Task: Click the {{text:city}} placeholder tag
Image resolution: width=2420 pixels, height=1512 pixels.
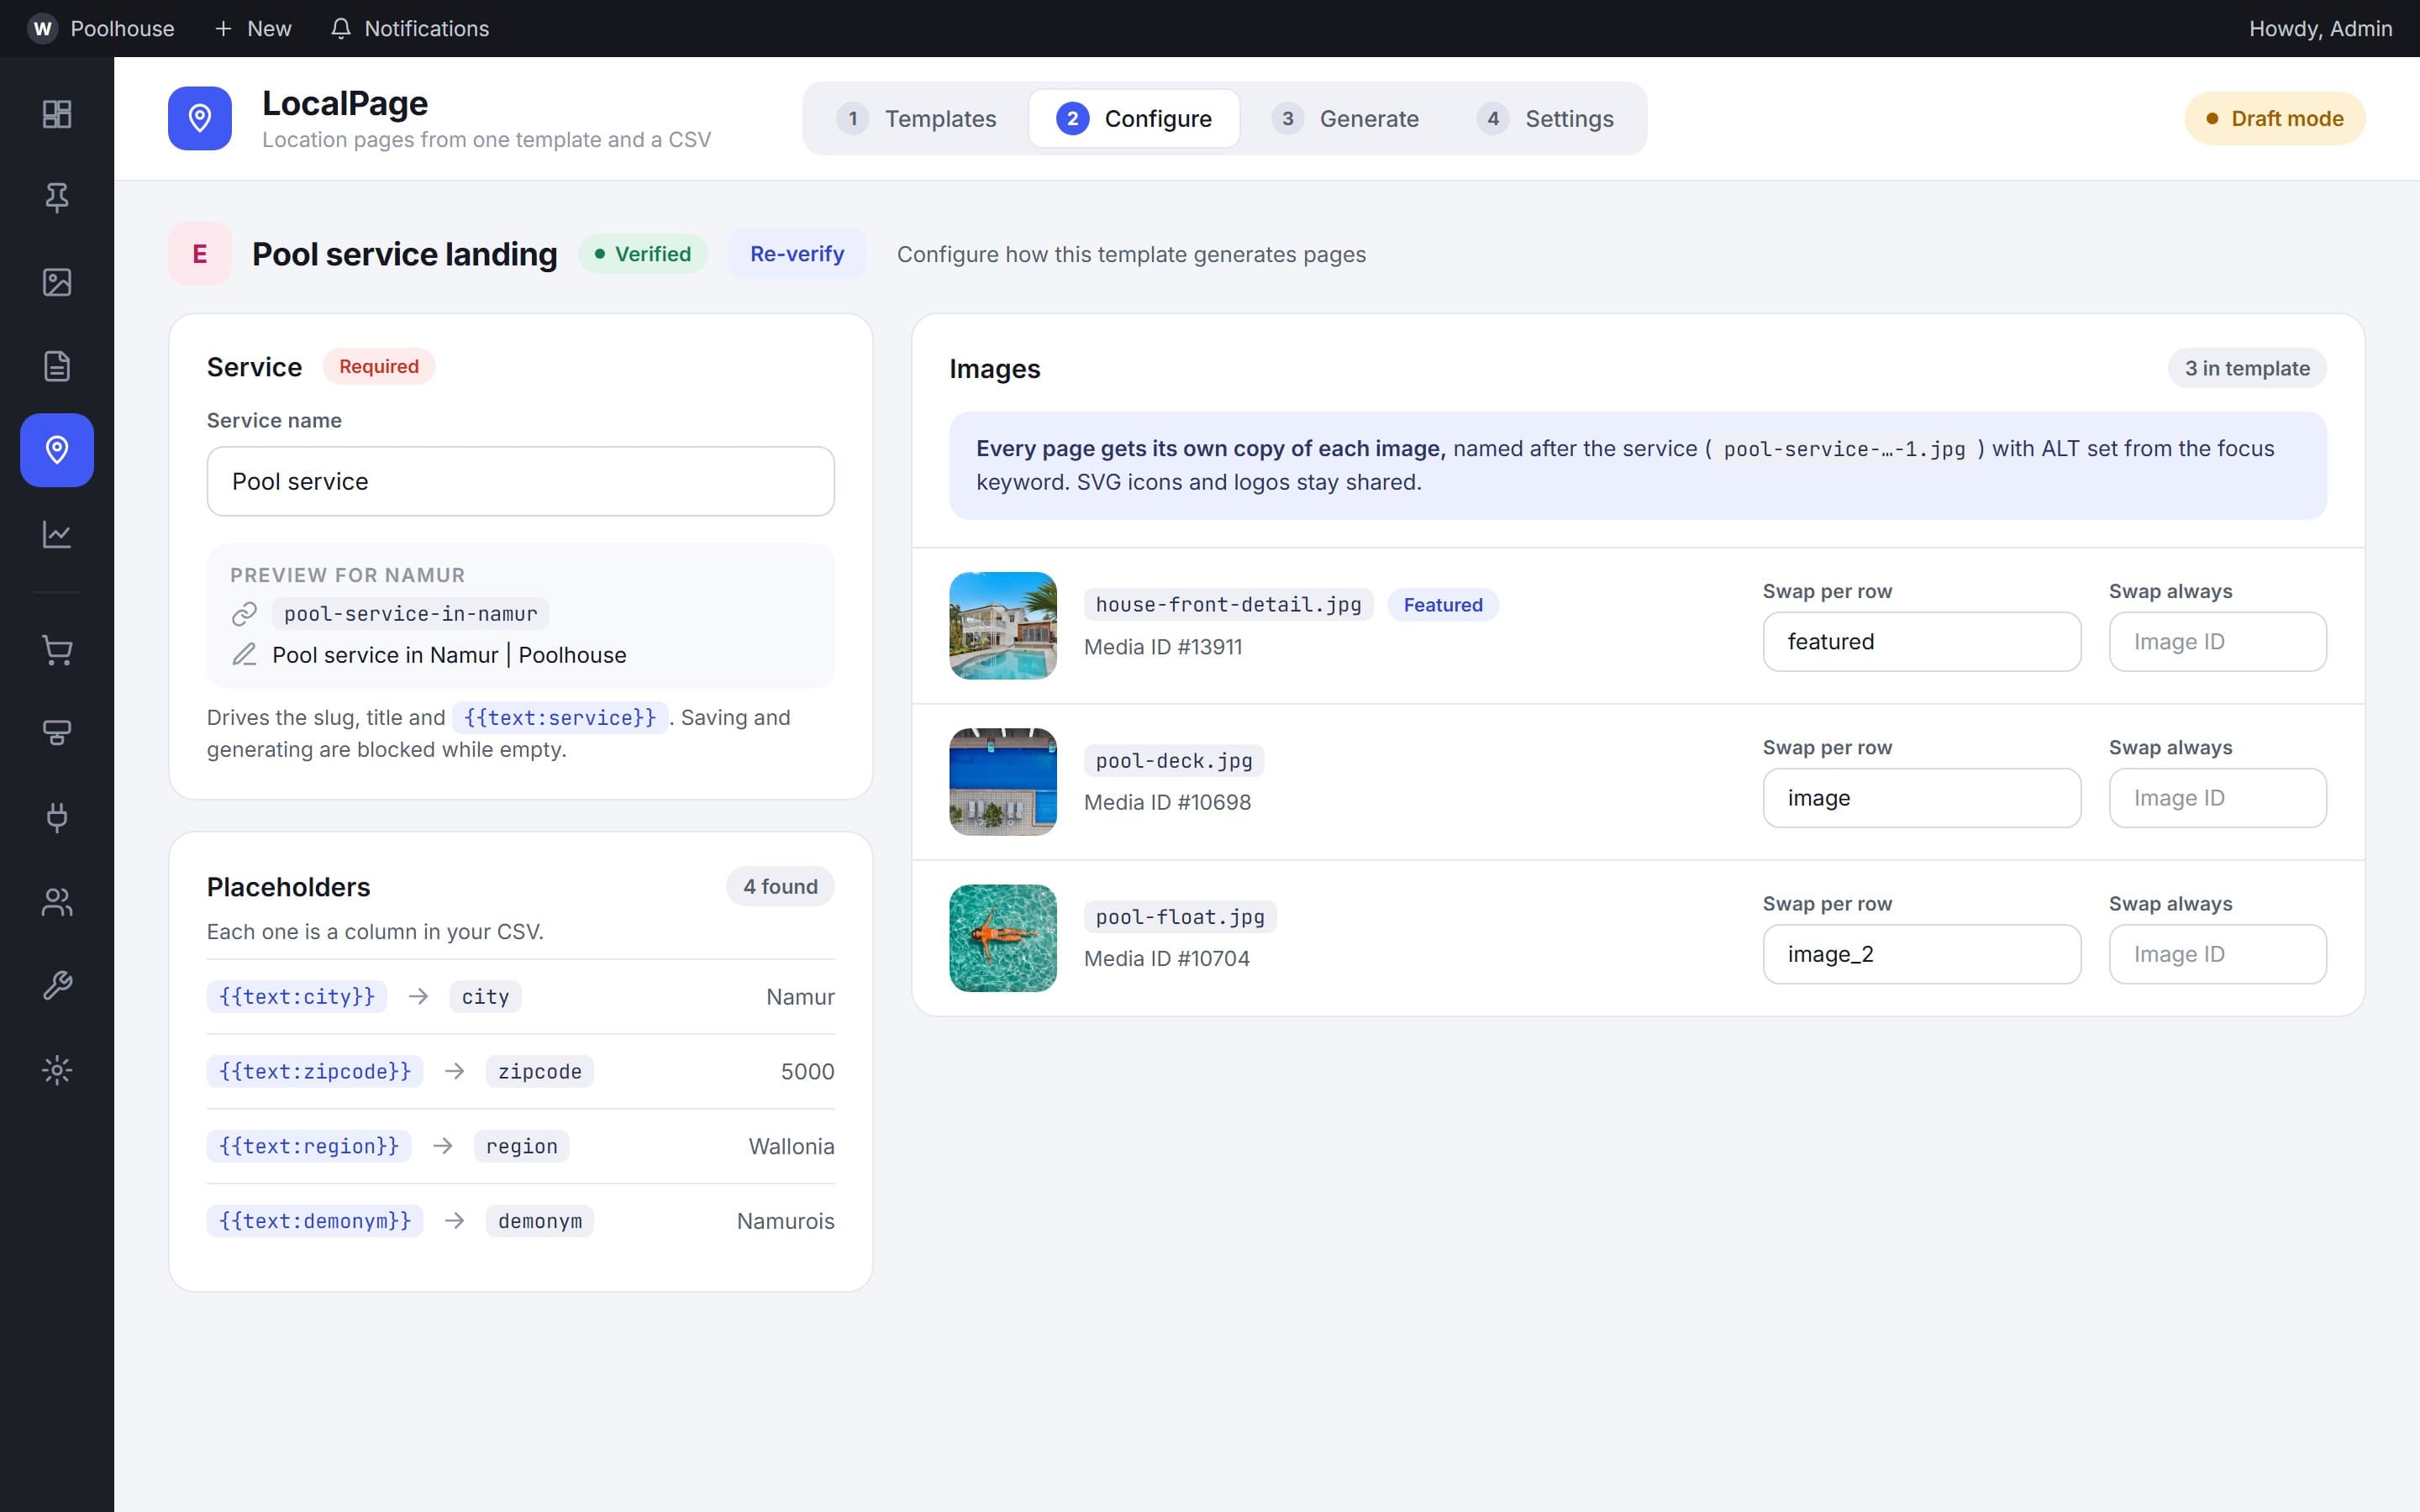Action: 296,996
